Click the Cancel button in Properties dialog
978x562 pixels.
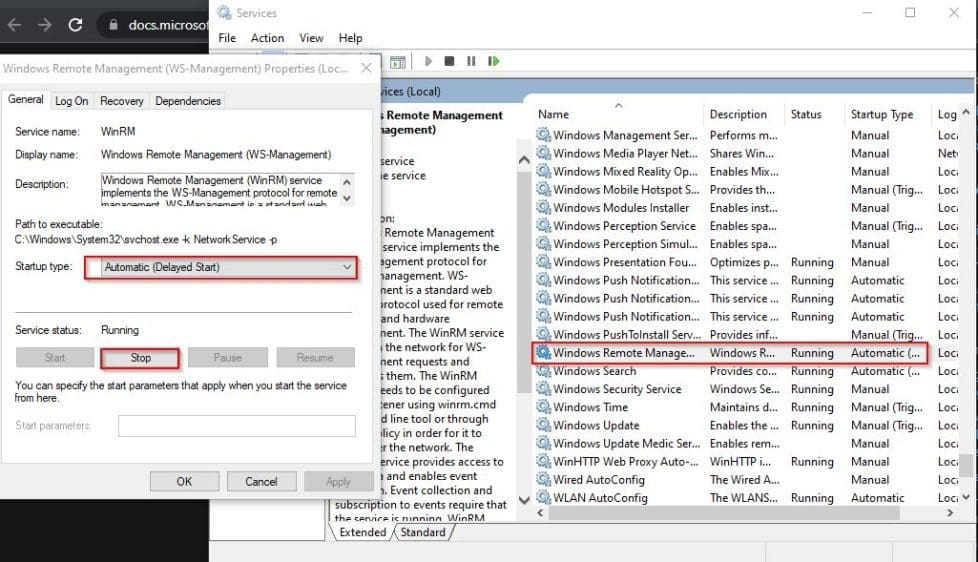[x=261, y=481]
